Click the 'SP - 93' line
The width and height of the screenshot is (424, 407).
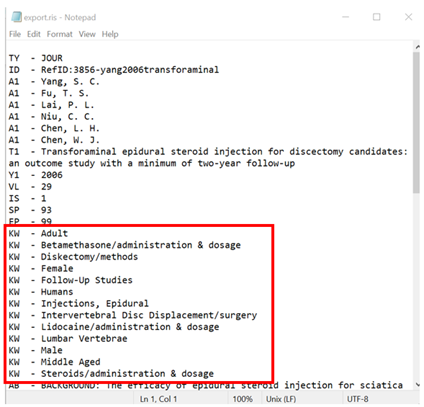click(x=30, y=210)
